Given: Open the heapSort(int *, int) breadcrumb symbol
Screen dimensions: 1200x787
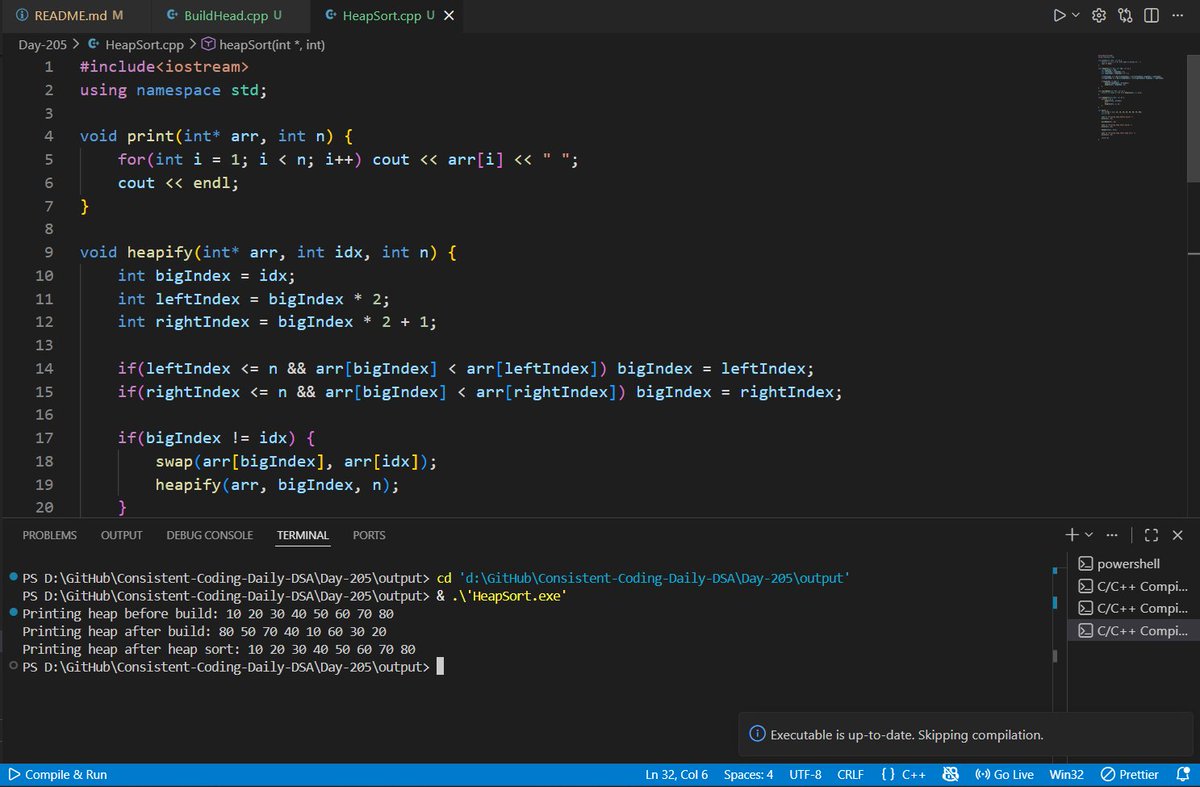Looking at the screenshot, I should point(263,44).
